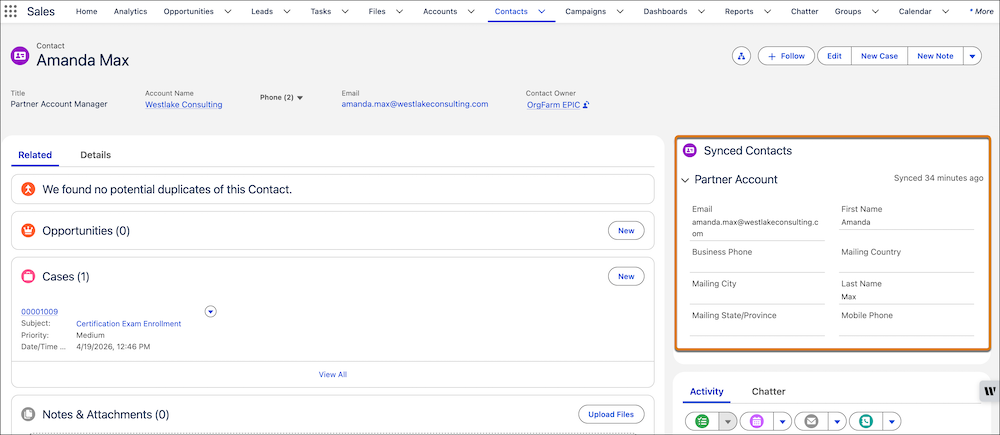The image size is (1000, 435).
Task: Click the Opportunities crown icon
Action: 28,231
